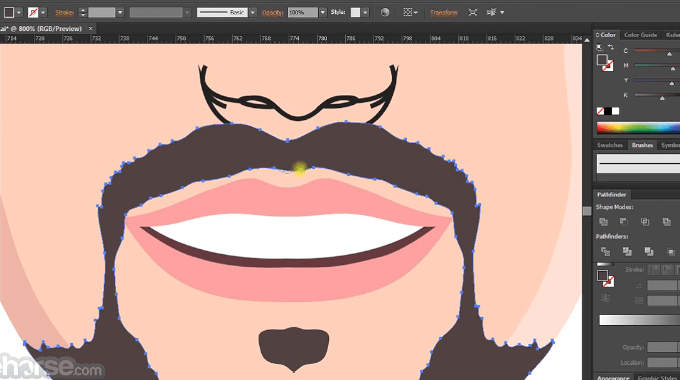Open the Transform panel link

(x=444, y=13)
